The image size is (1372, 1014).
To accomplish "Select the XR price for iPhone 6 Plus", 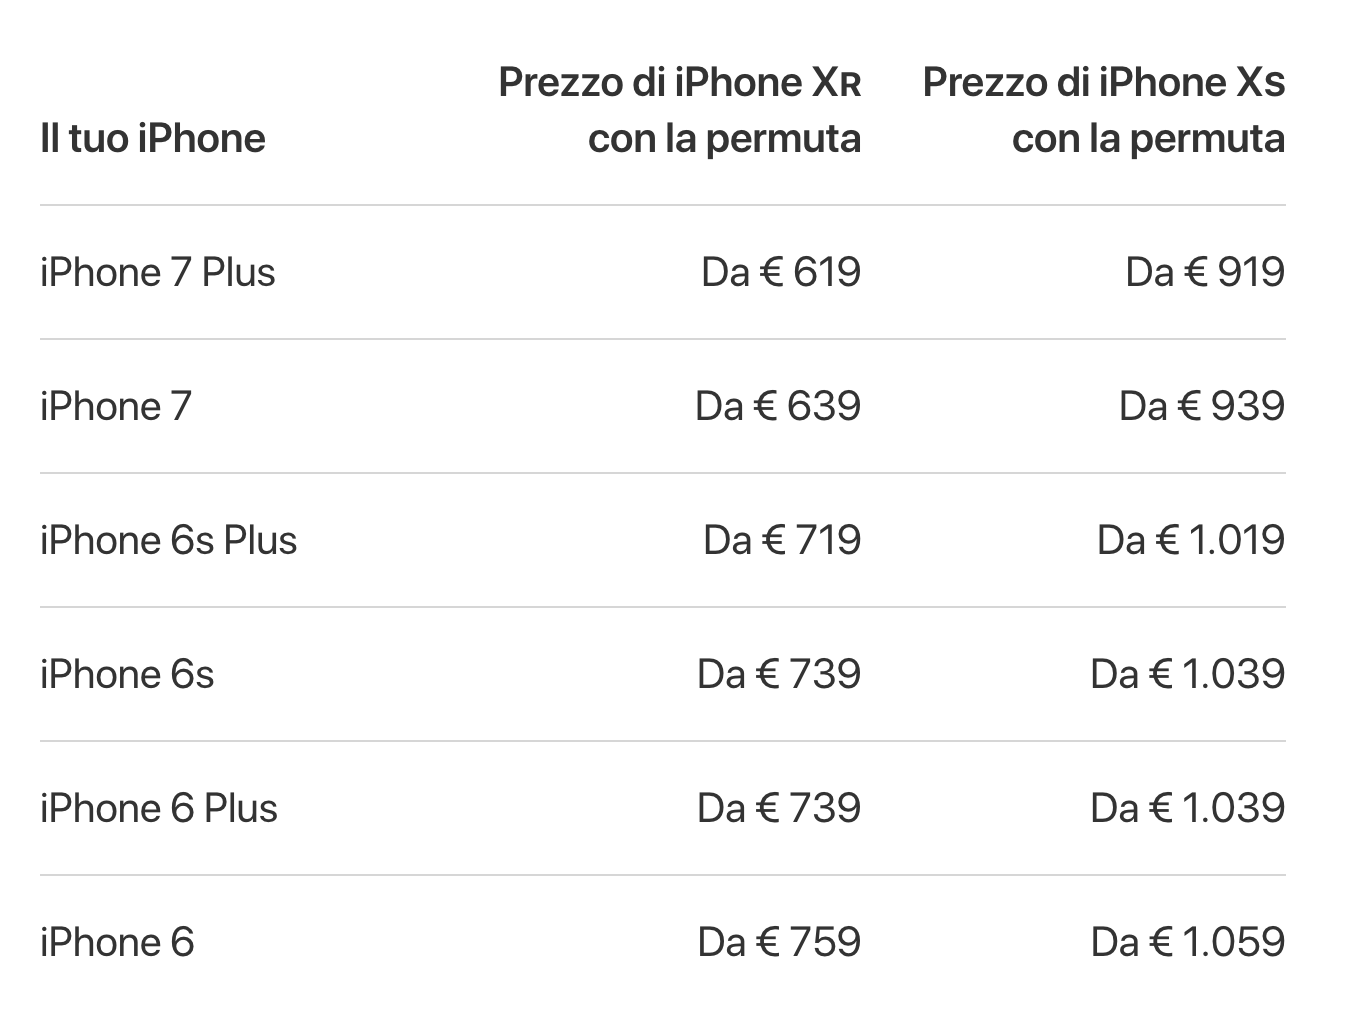I will pyautogui.click(x=778, y=808).
